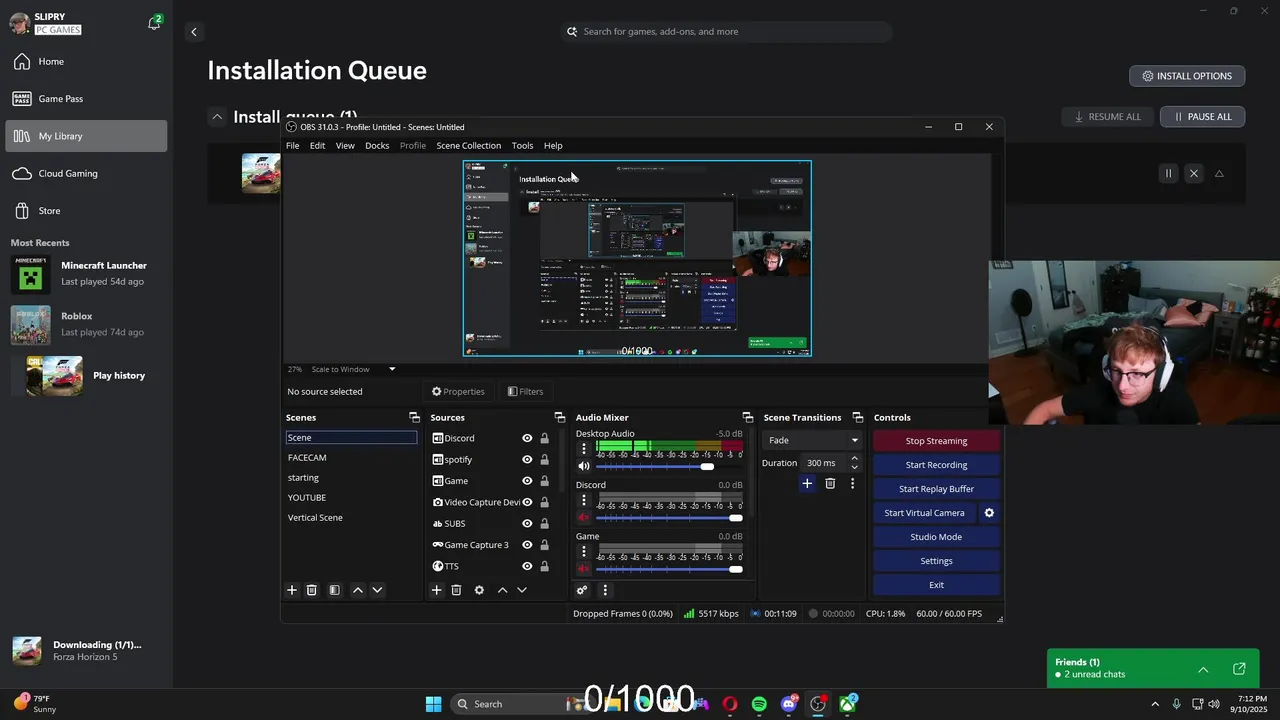This screenshot has height=720, width=1280.
Task: Add a new source in Sources panel
Action: [436, 590]
